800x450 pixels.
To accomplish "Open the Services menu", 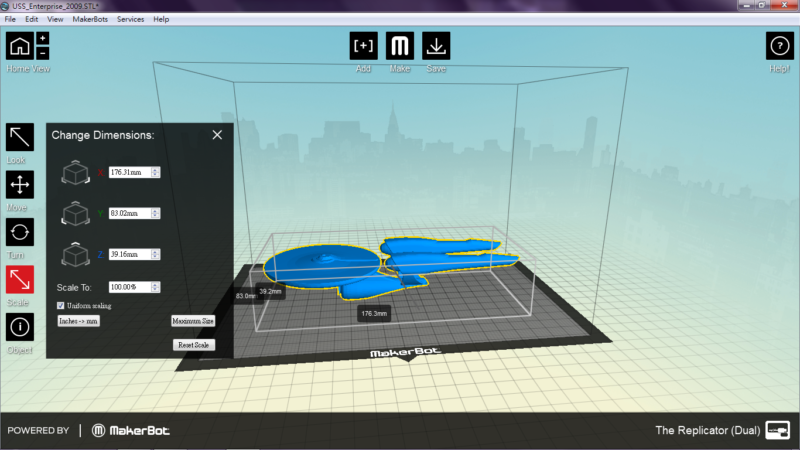I will (131, 19).
